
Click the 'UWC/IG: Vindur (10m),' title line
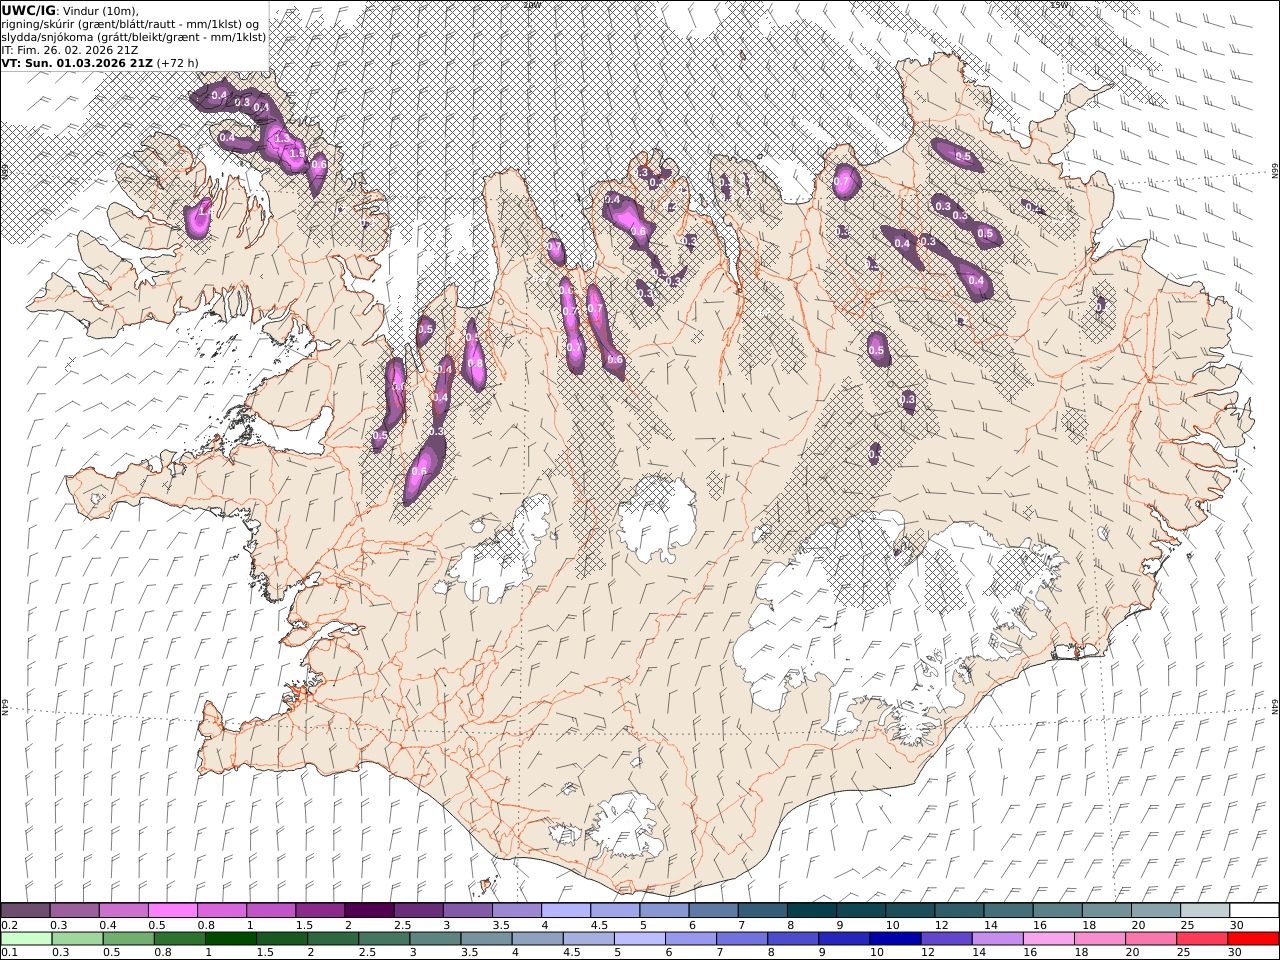pyautogui.click(x=70, y=10)
